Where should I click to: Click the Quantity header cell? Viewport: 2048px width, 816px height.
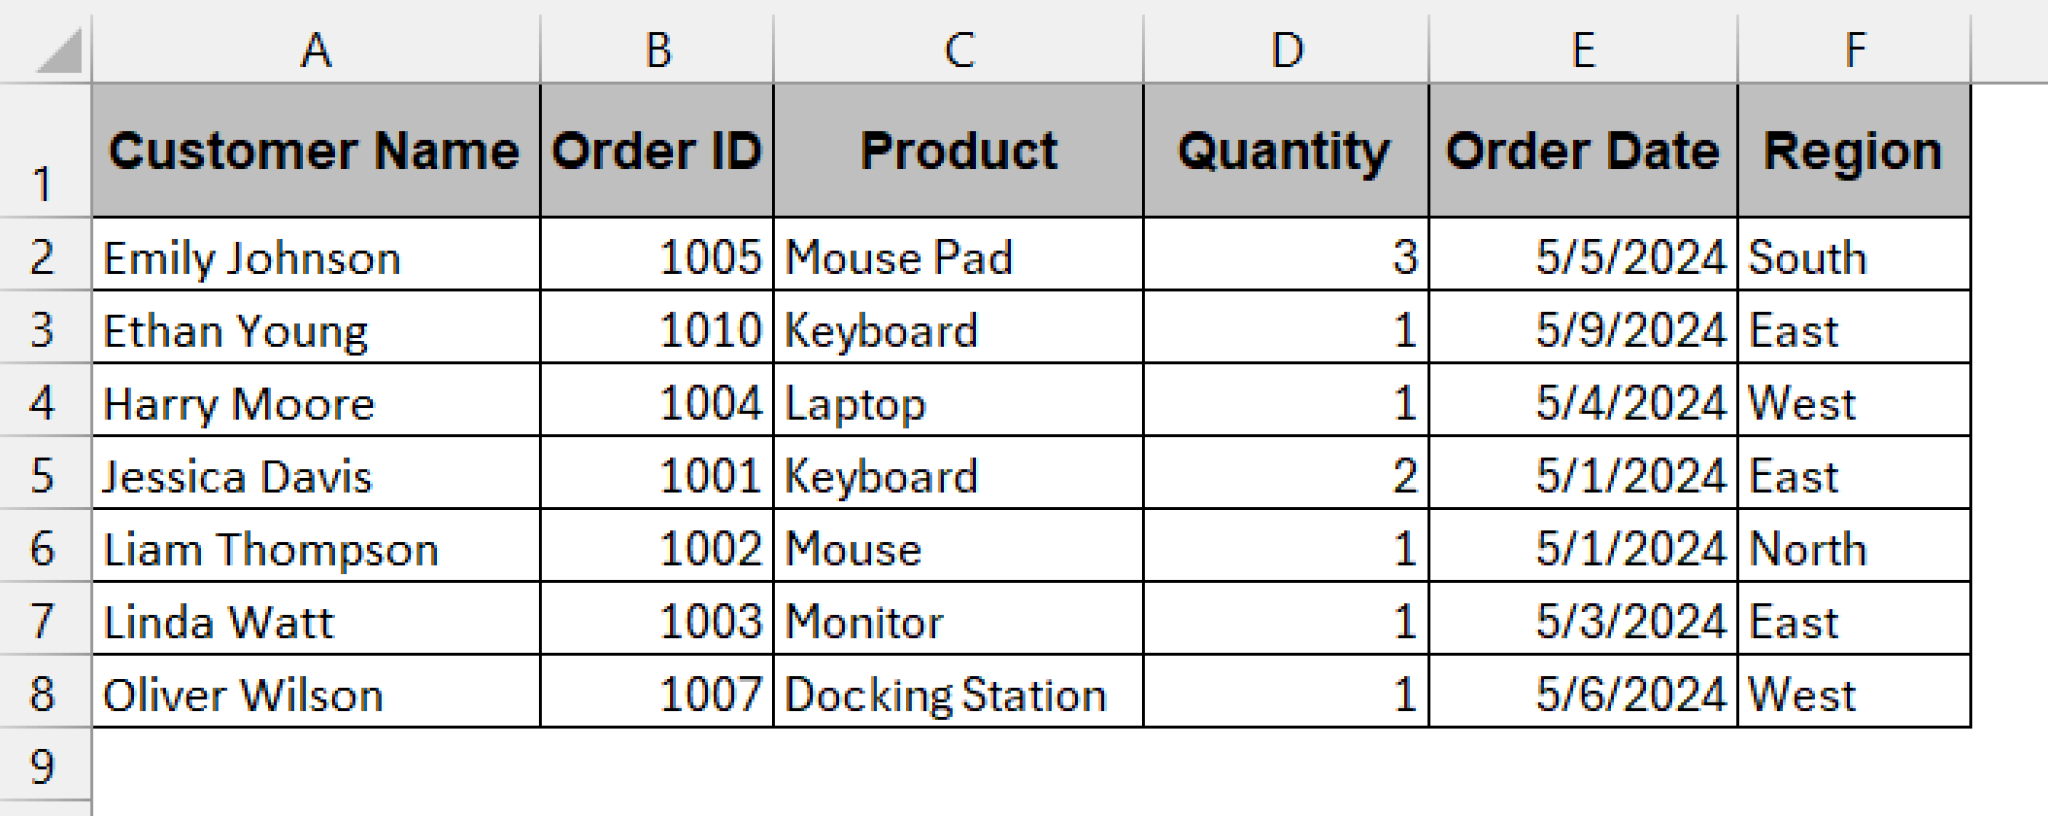pos(1286,150)
